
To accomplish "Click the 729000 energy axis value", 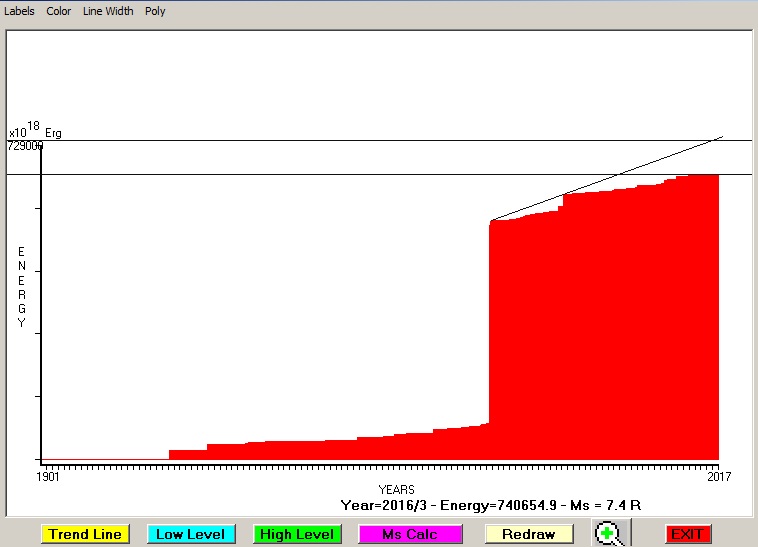I will [25, 146].
